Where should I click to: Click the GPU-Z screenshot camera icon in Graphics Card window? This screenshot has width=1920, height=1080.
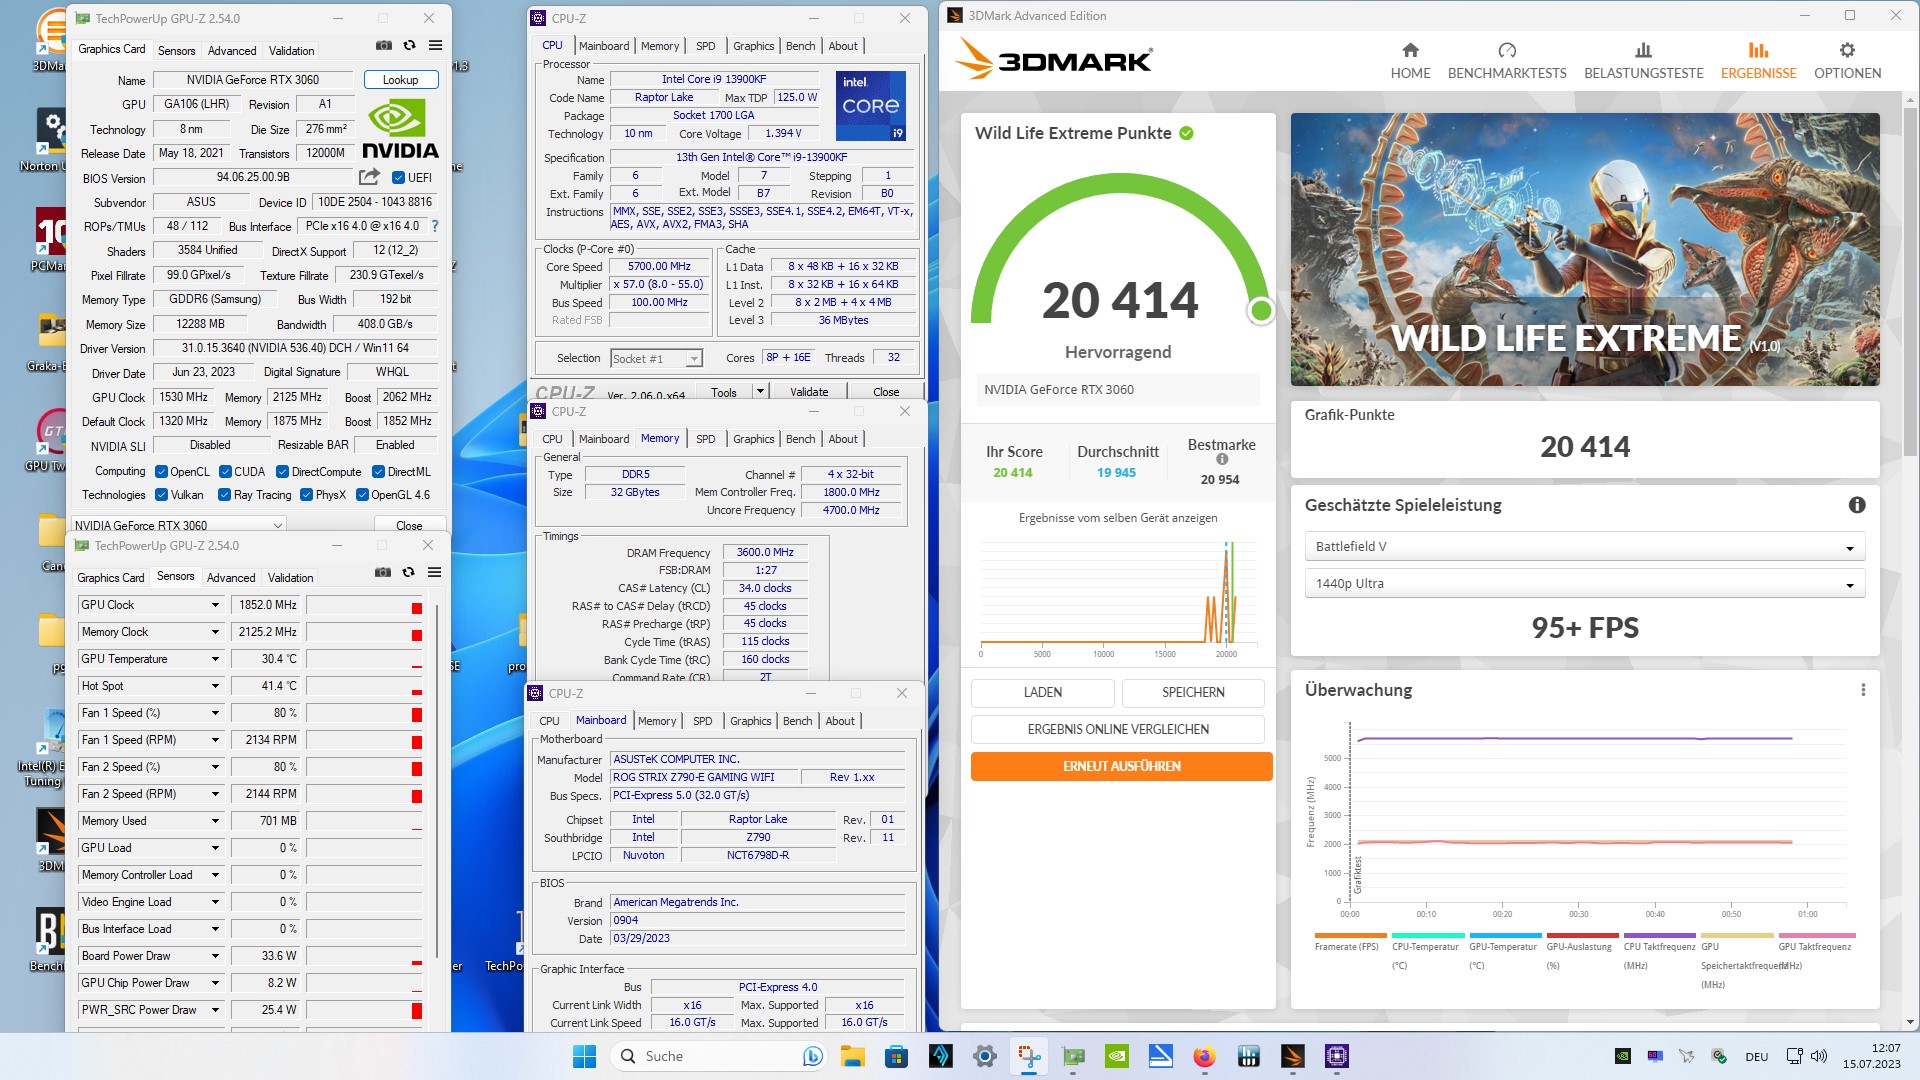[384, 46]
